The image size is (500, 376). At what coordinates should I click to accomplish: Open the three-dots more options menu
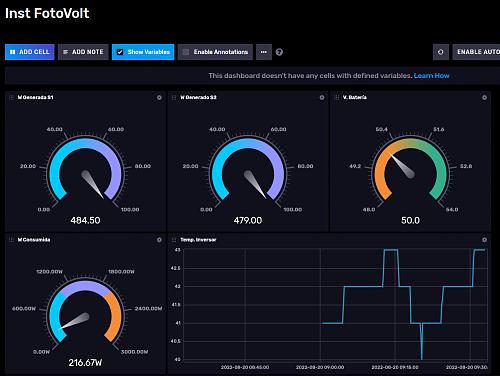pyautogui.click(x=264, y=52)
